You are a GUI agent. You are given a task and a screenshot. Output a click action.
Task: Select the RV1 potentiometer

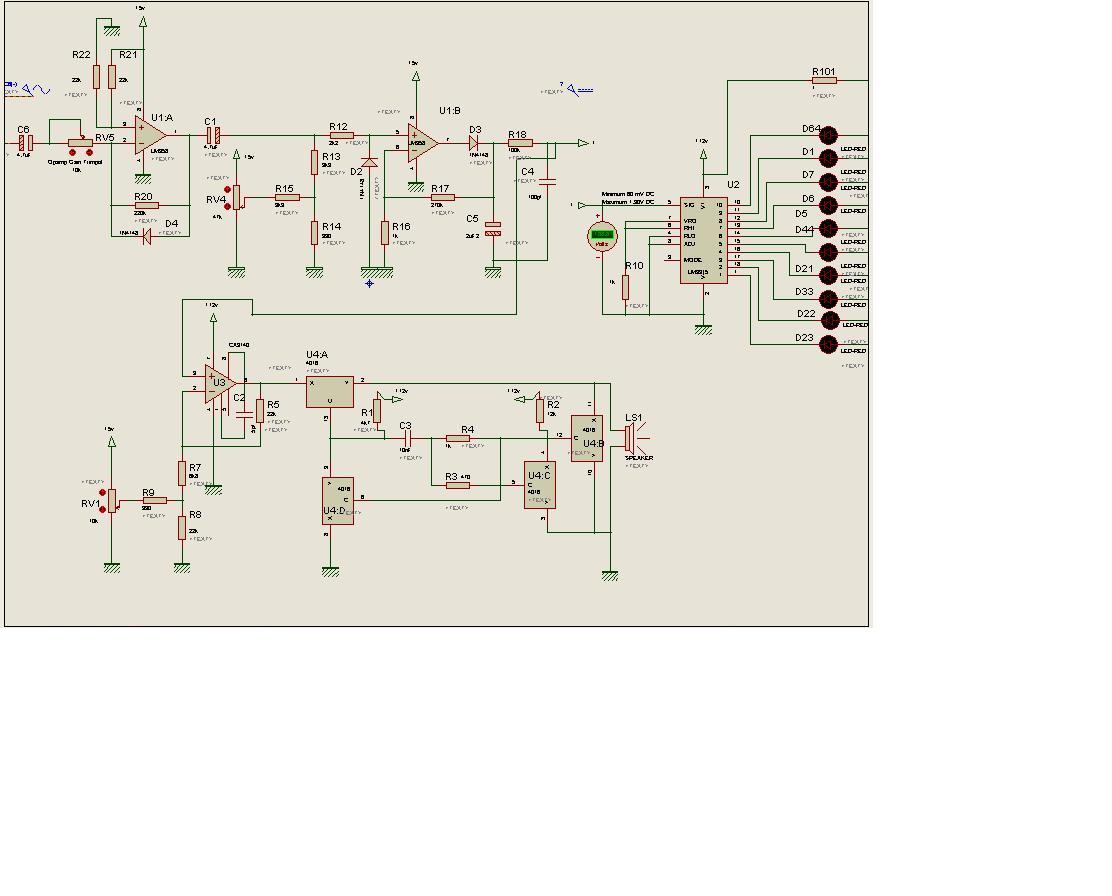click(x=111, y=500)
